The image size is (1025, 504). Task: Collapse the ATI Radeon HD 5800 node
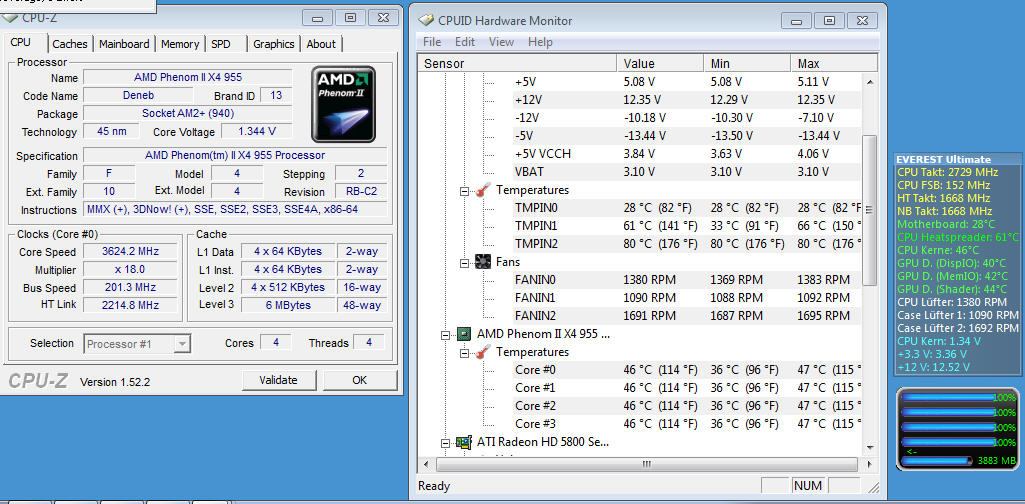pos(445,443)
